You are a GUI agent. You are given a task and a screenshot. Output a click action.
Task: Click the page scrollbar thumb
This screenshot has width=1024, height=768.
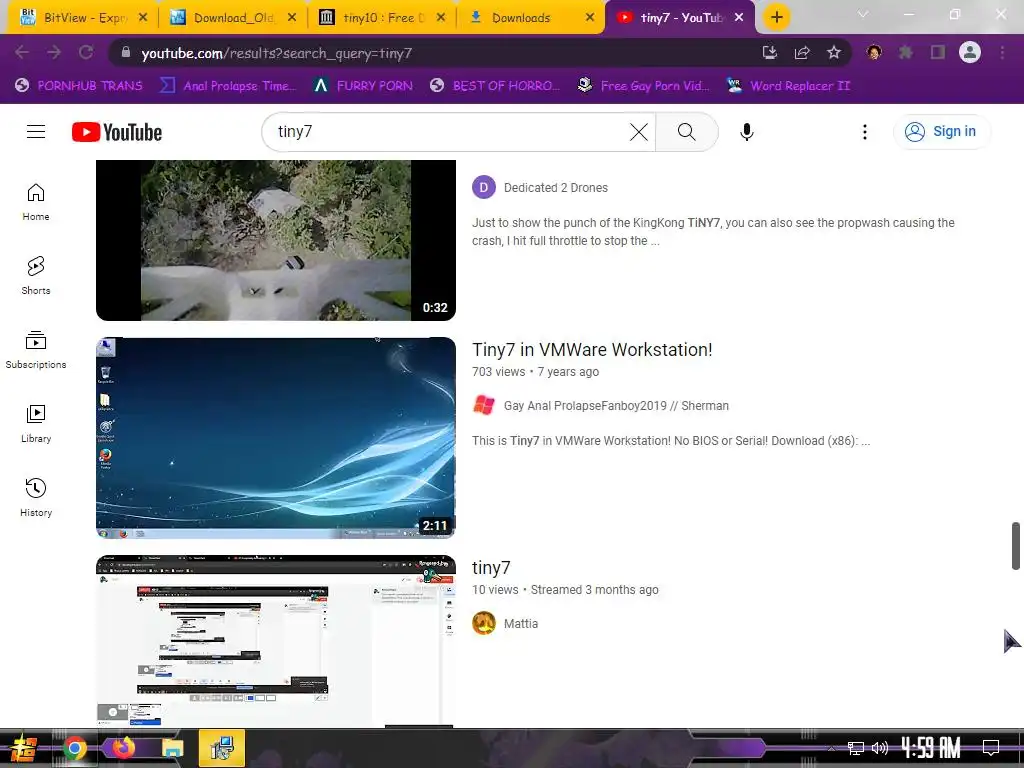click(x=1016, y=546)
